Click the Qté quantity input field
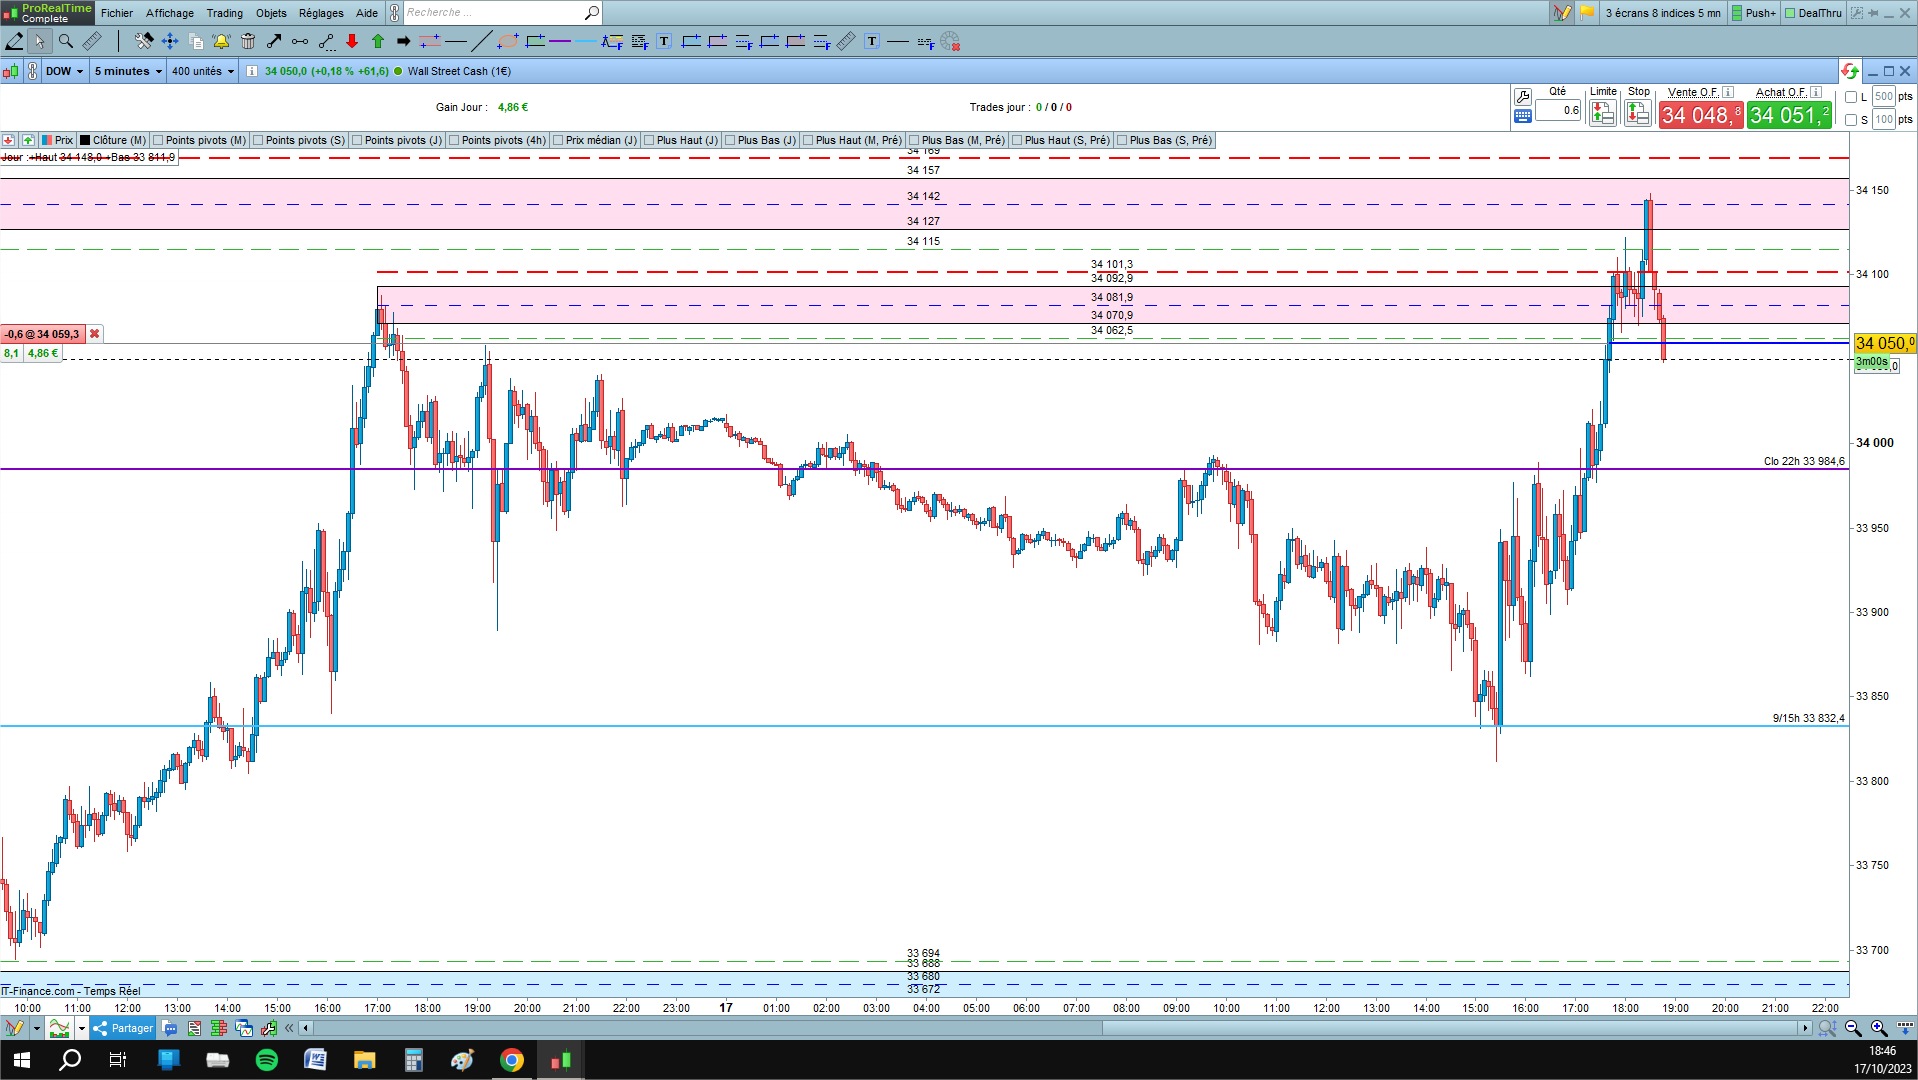This screenshot has height=1080, width=1918. point(1558,111)
